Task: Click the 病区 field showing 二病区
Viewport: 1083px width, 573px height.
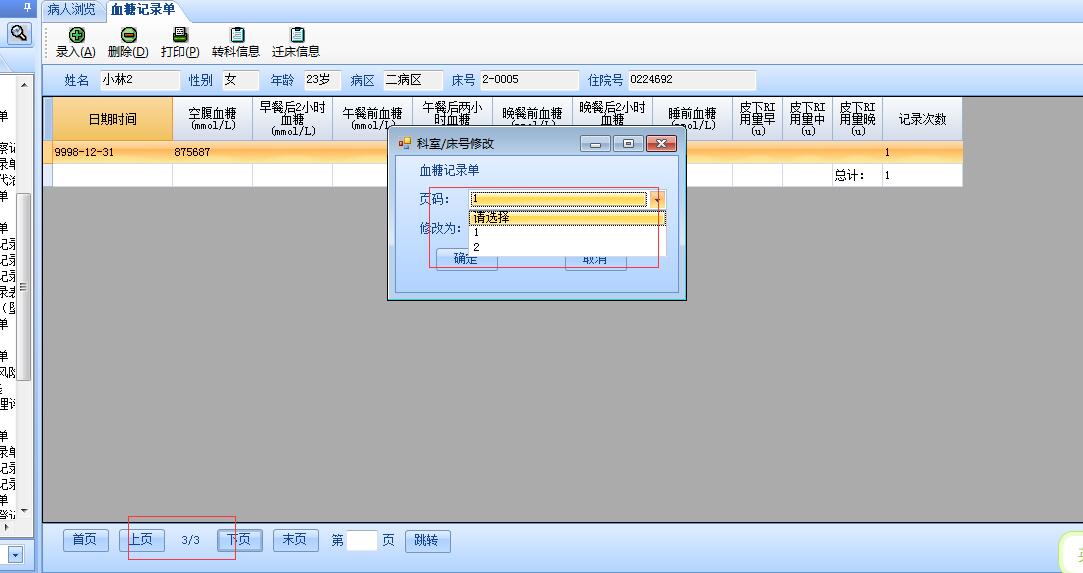Action: pos(412,80)
